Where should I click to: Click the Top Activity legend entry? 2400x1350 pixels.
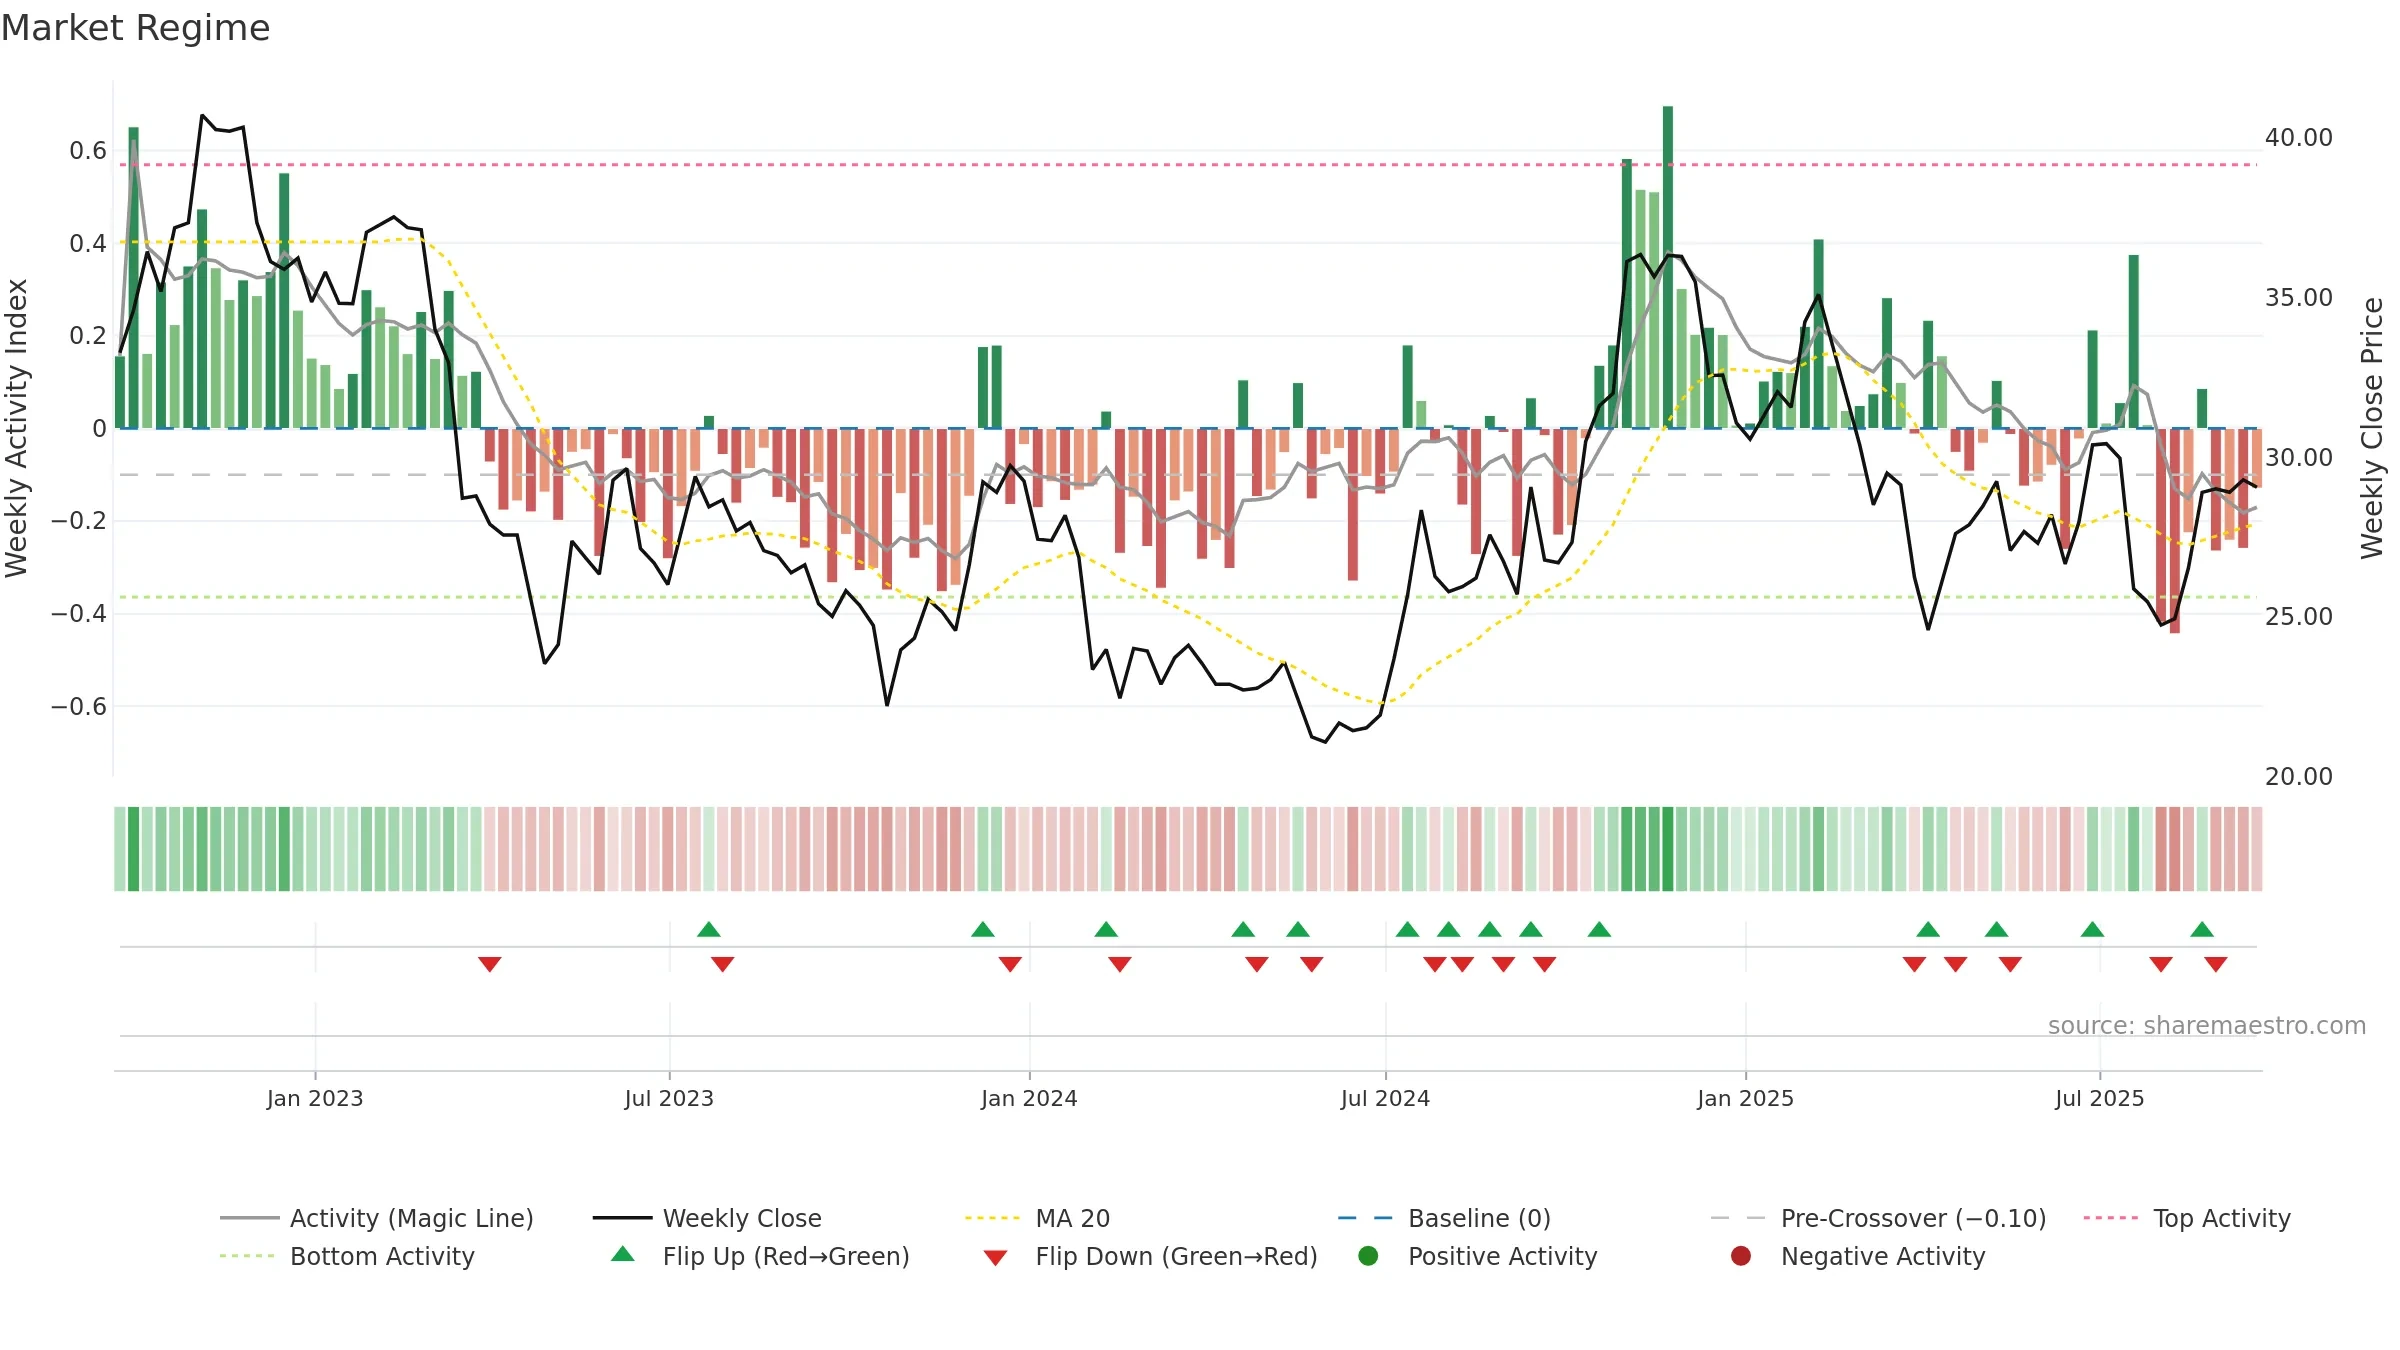pyautogui.click(x=2187, y=1218)
